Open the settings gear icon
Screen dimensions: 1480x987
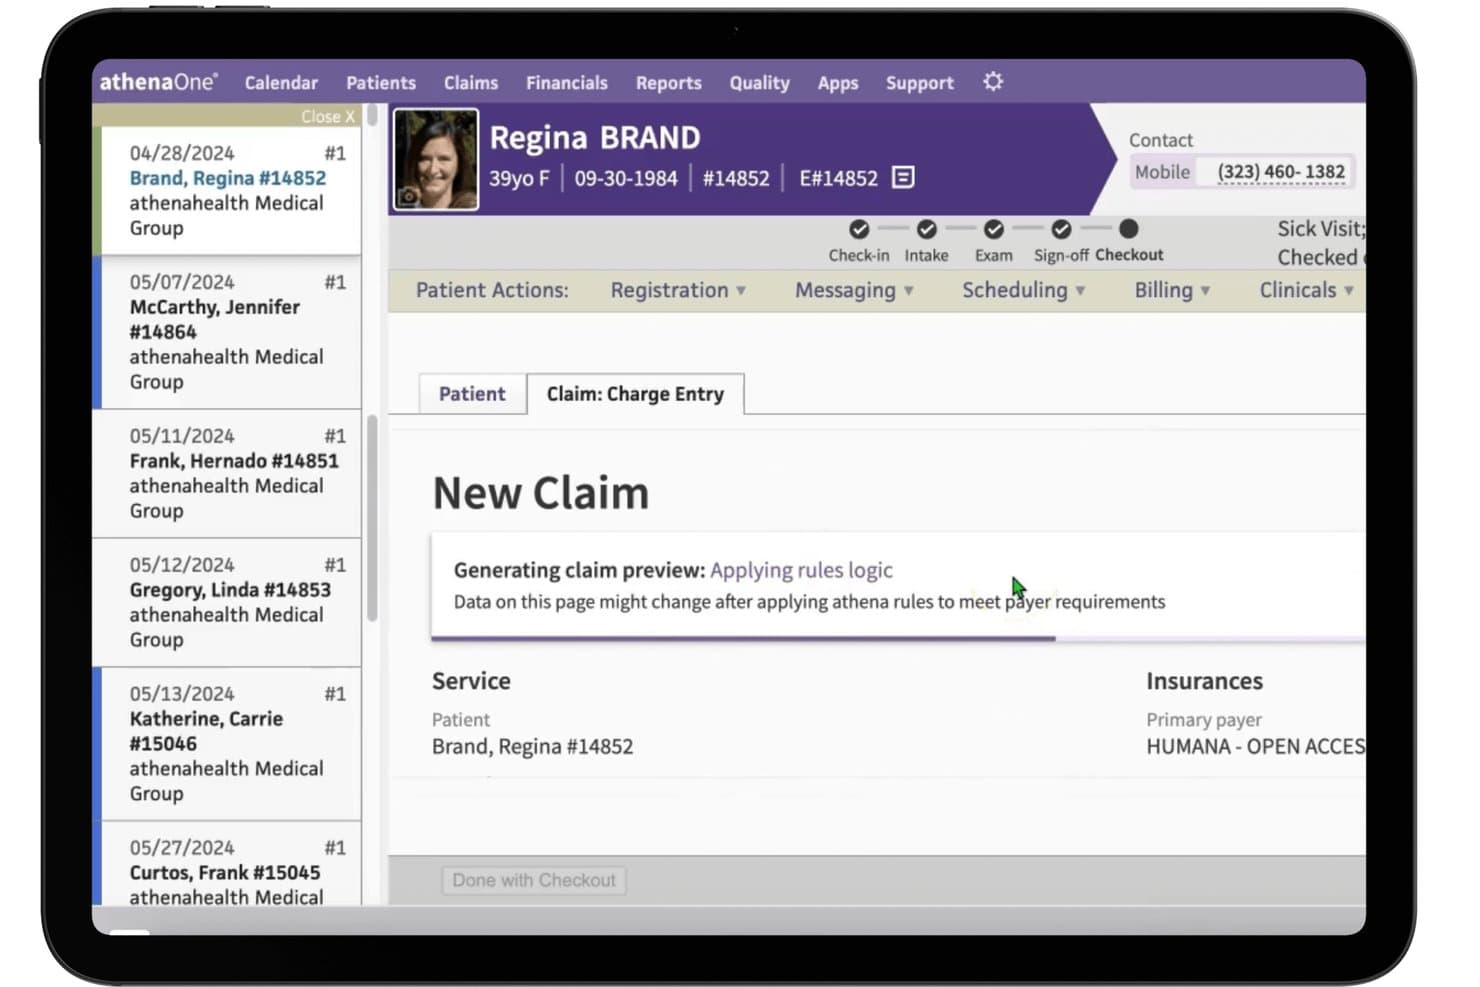pyautogui.click(x=992, y=82)
